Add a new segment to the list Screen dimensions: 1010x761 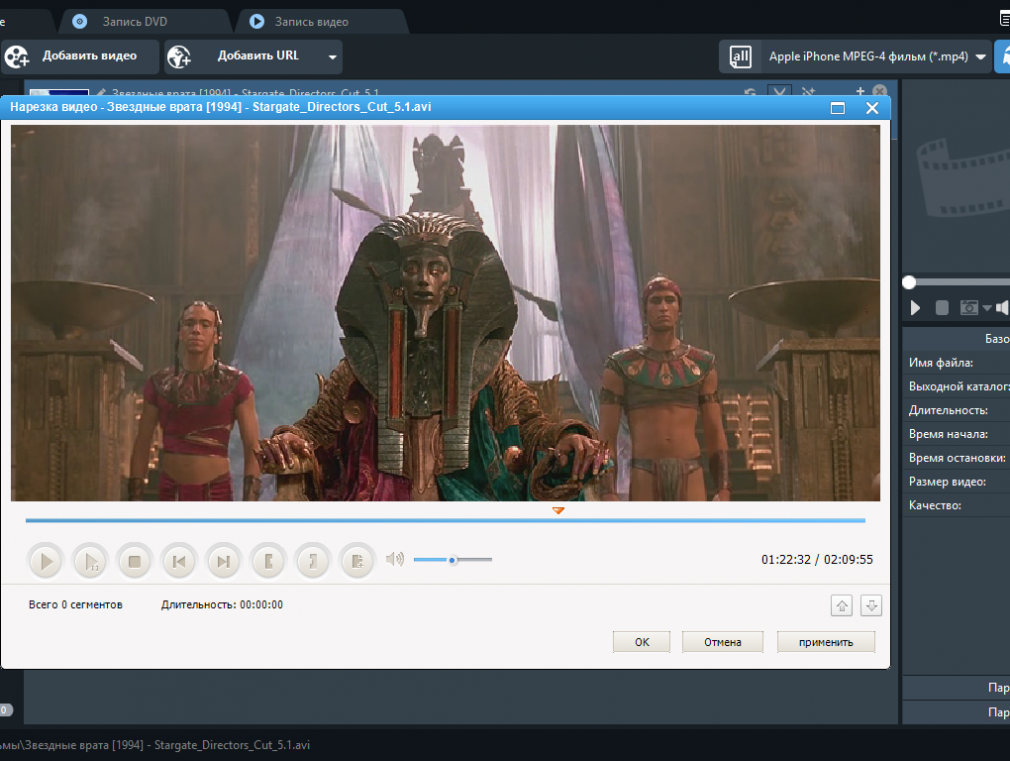point(357,561)
